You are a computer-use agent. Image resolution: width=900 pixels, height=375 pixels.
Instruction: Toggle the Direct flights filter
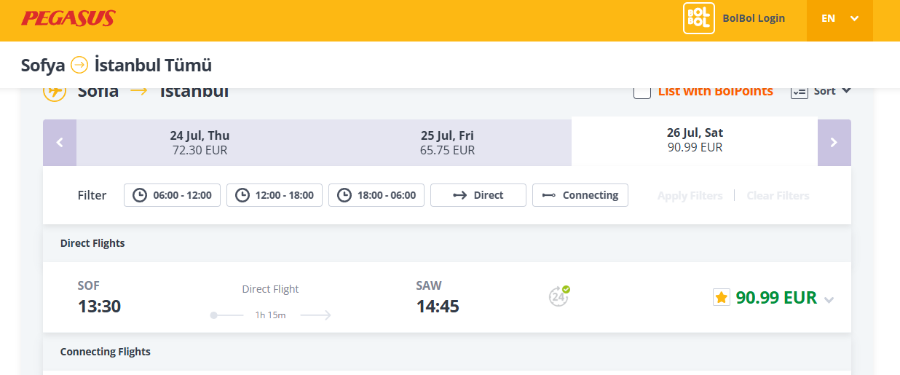[x=478, y=195]
